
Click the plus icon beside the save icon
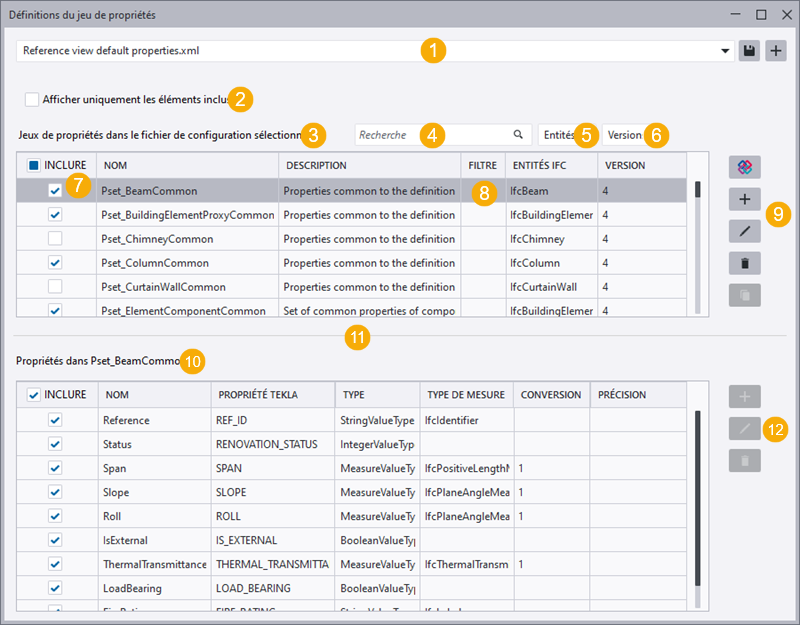pos(776,51)
